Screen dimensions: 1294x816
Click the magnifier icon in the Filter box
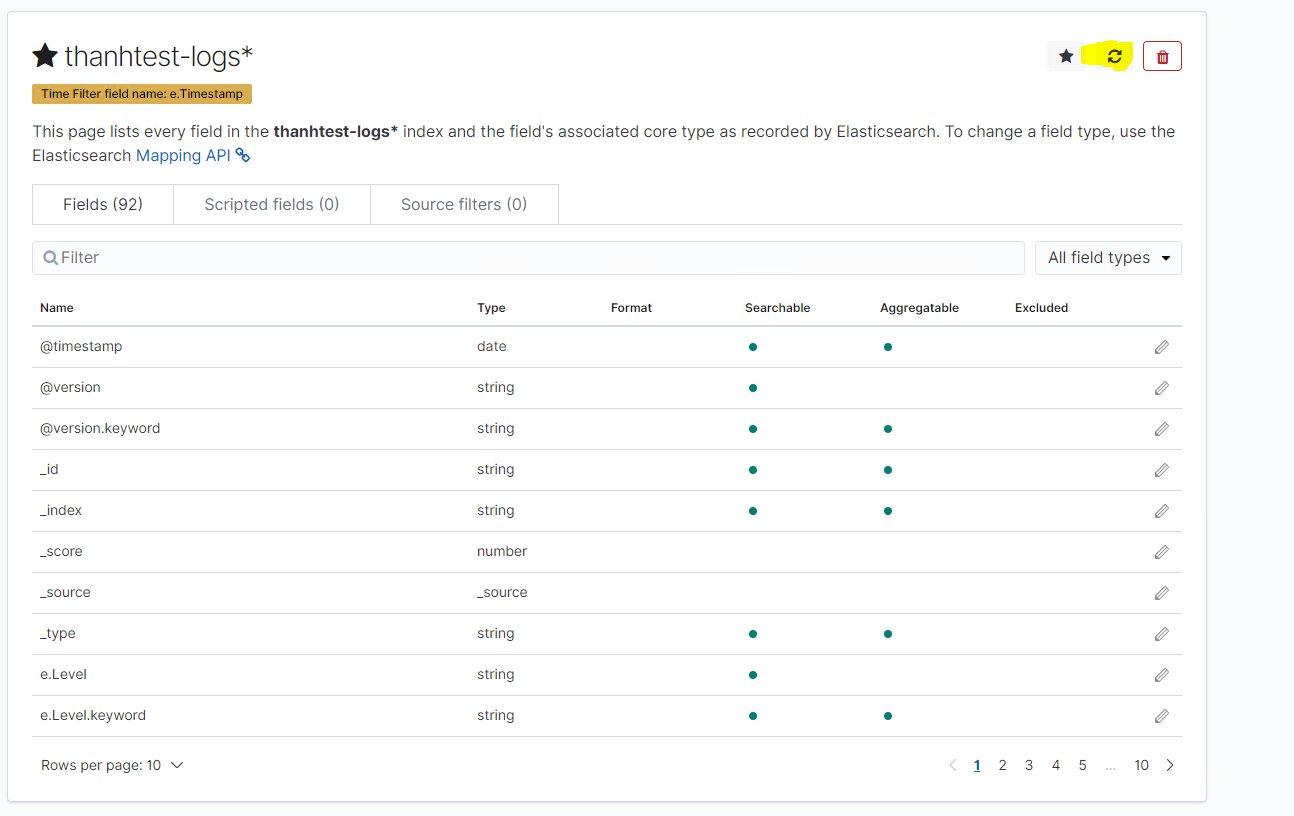[50, 257]
